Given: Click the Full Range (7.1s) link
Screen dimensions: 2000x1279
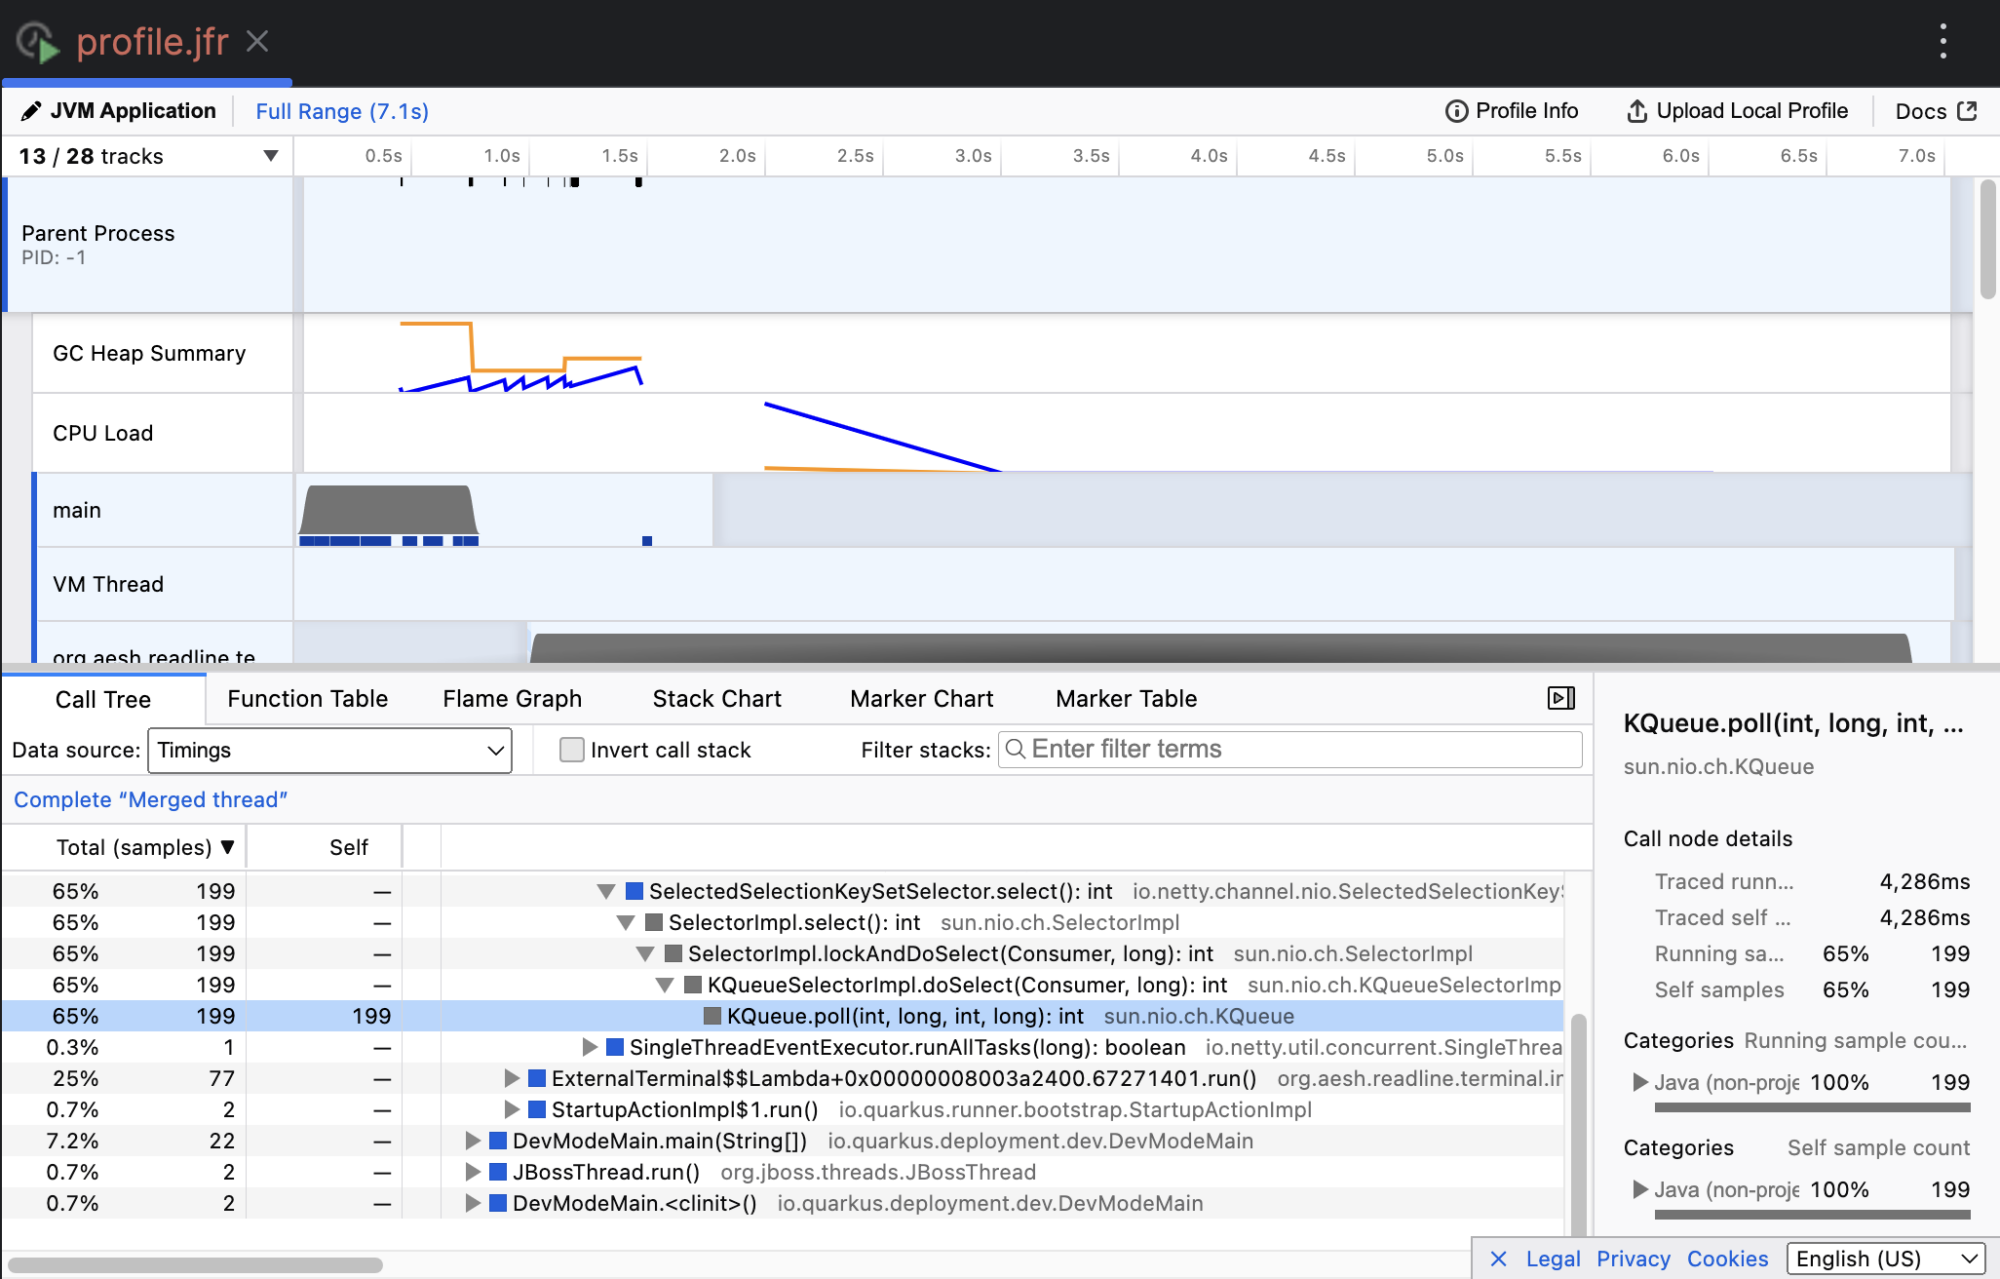Looking at the screenshot, I should [x=342, y=111].
